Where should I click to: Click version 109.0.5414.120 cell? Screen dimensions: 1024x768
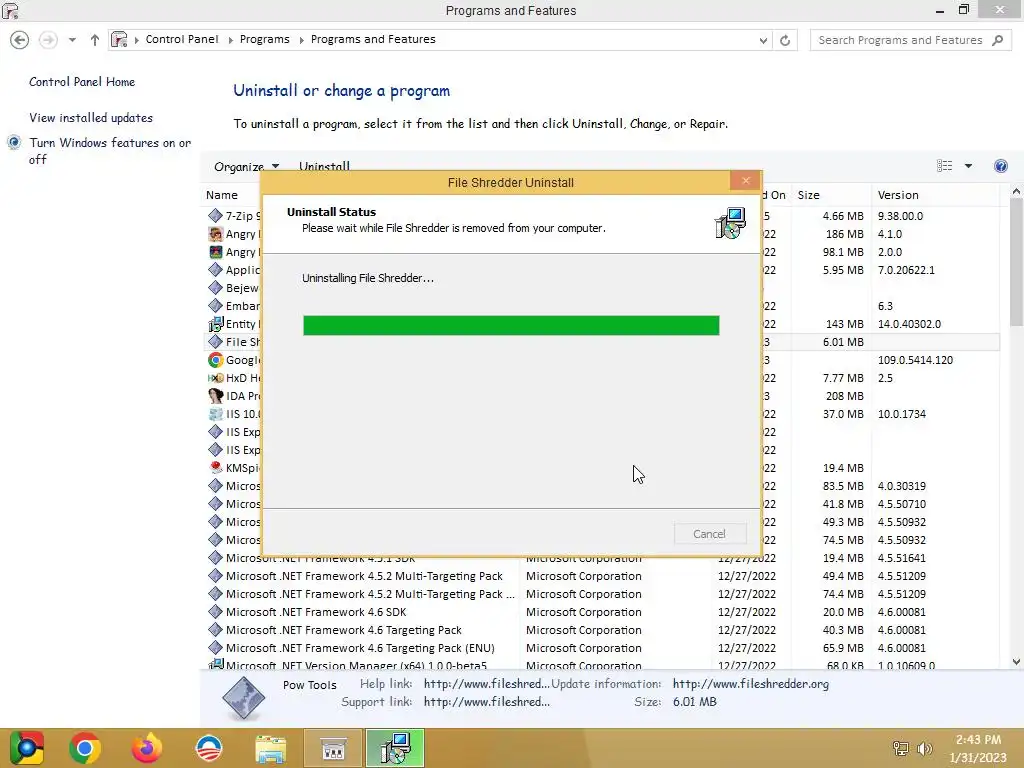tap(915, 360)
